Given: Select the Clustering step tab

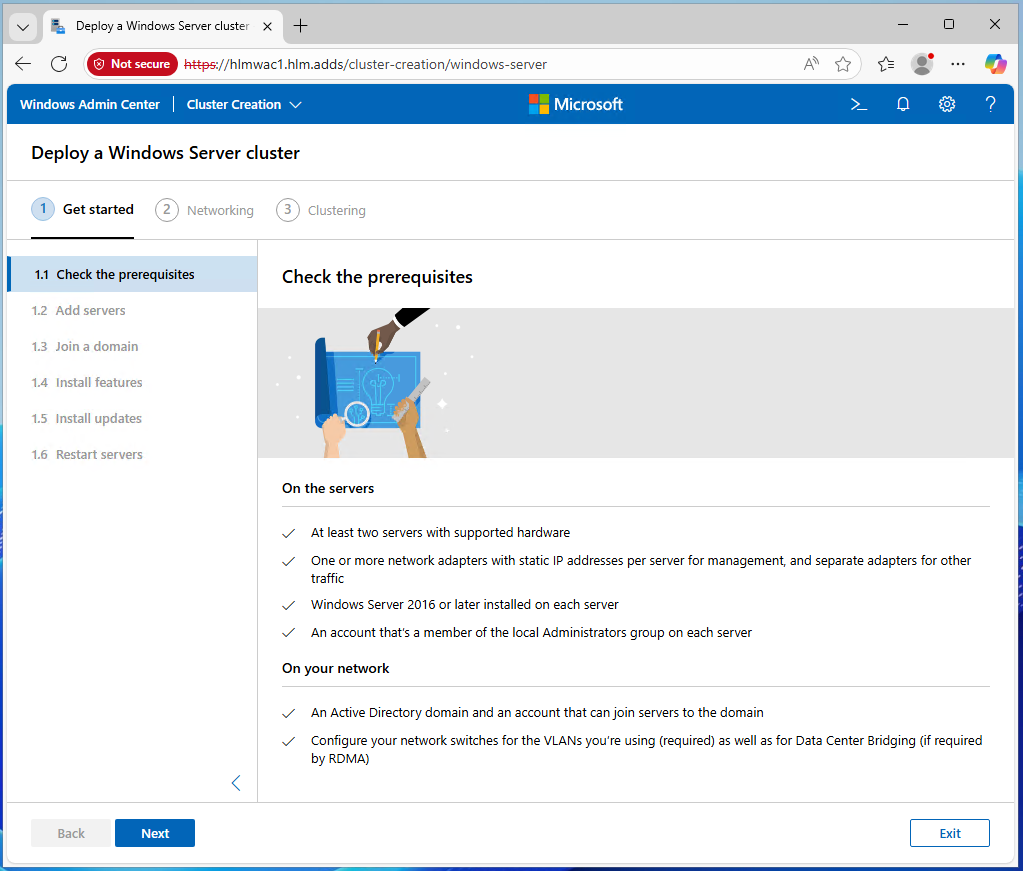Looking at the screenshot, I should (321, 210).
